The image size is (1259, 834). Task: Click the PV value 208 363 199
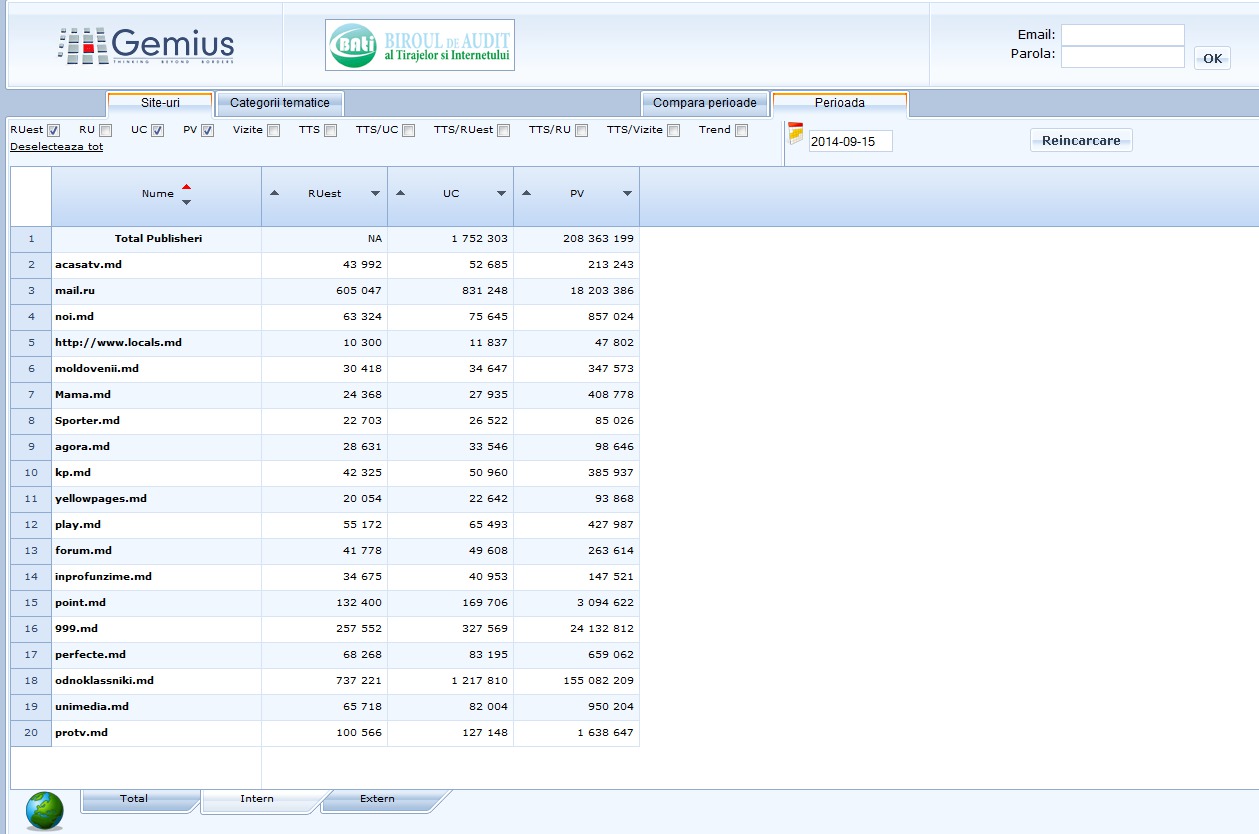[x=597, y=239]
